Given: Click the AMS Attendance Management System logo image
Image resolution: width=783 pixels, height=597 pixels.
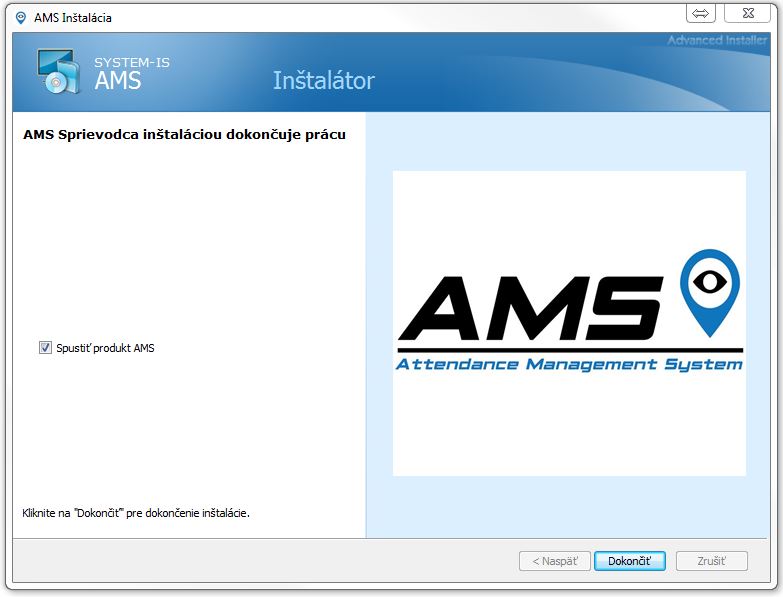Looking at the screenshot, I should 569,323.
